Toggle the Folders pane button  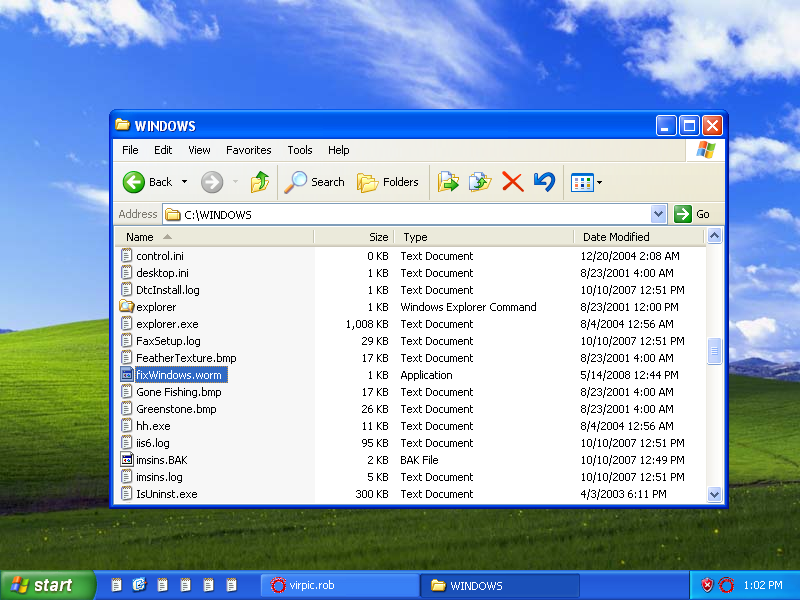(x=388, y=182)
